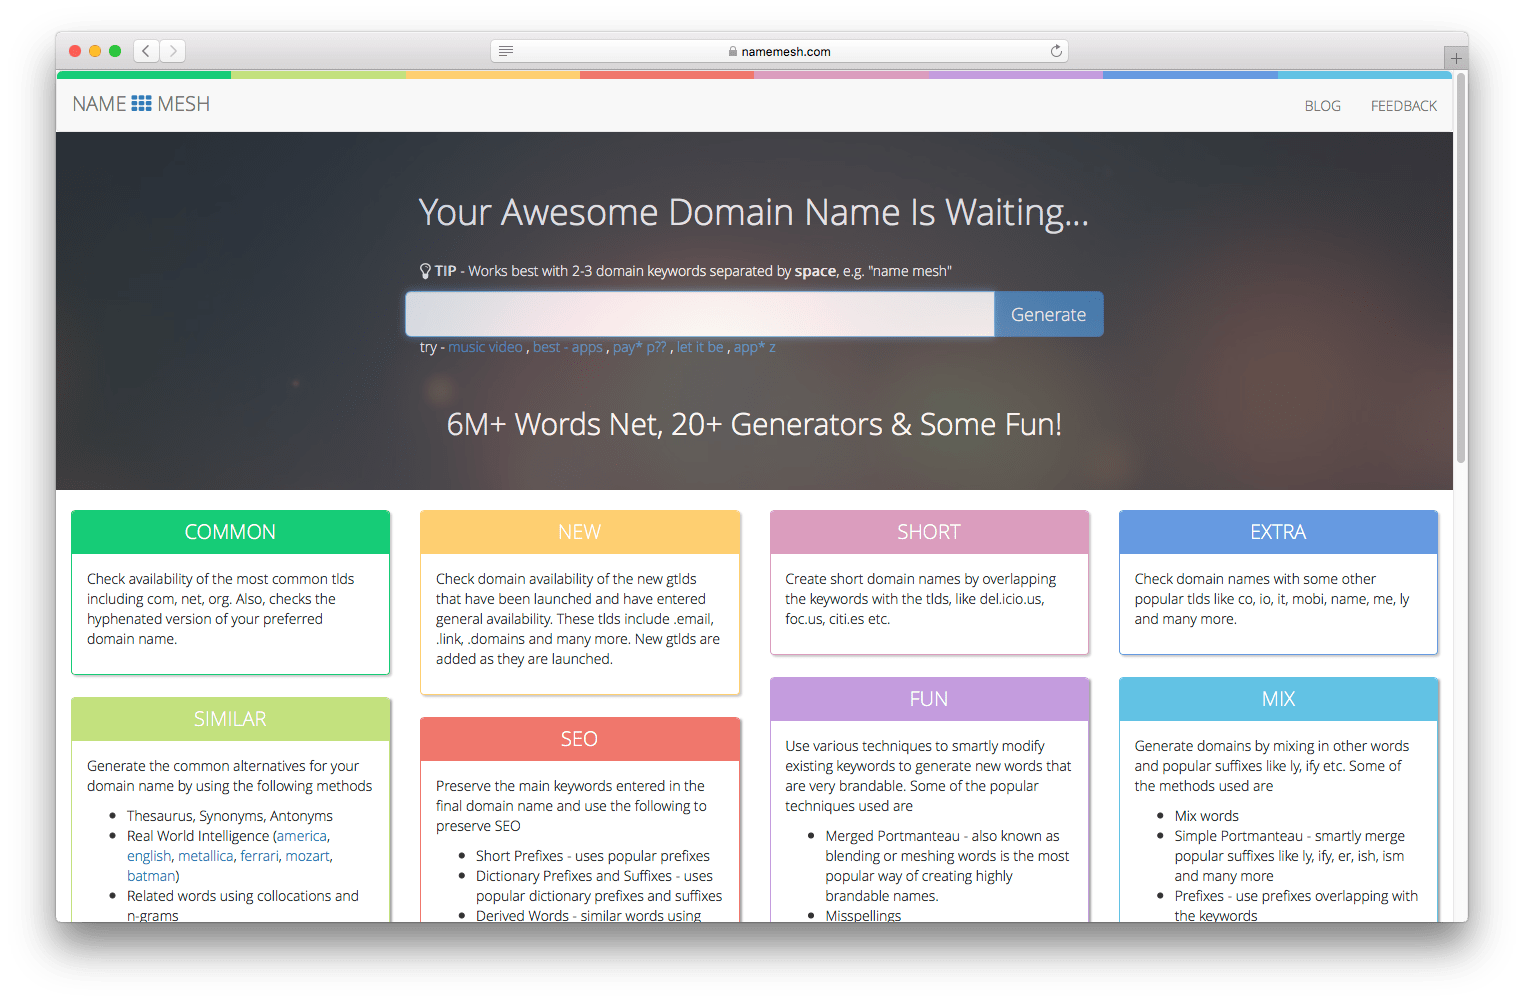Open the 'ferrari' example link

click(x=259, y=856)
